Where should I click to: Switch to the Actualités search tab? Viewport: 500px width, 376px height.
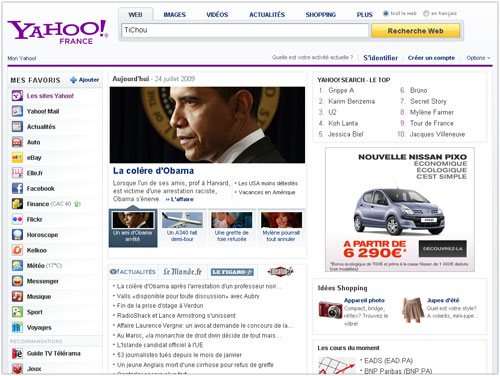267,15
